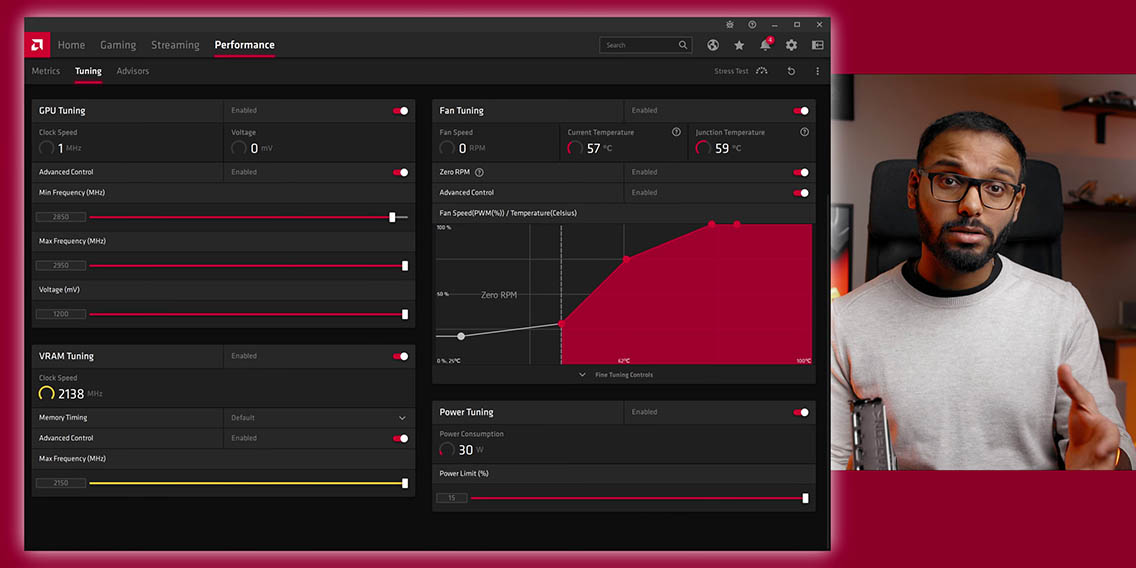Expand Fine Tuning Controls
1136x568 pixels.
(x=617, y=375)
